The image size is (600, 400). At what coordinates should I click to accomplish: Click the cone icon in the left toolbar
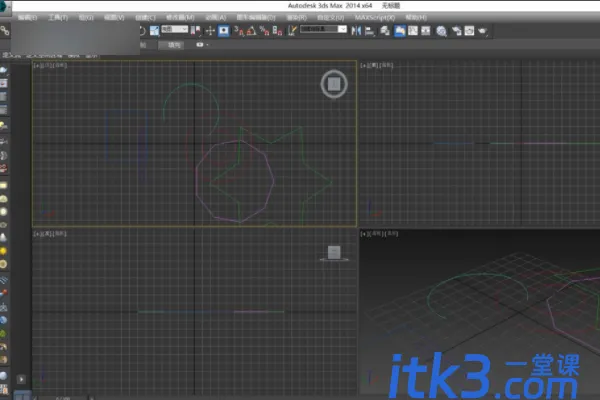pyautogui.click(x=3, y=238)
